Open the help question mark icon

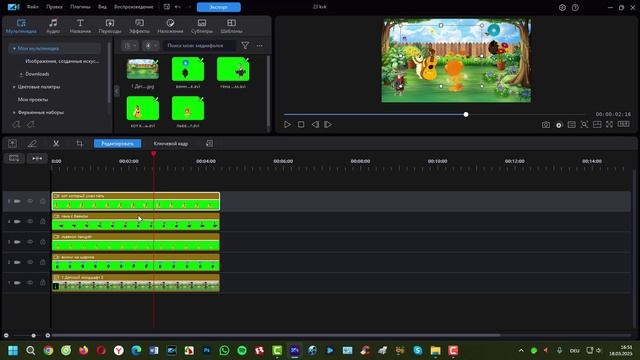click(575, 7)
